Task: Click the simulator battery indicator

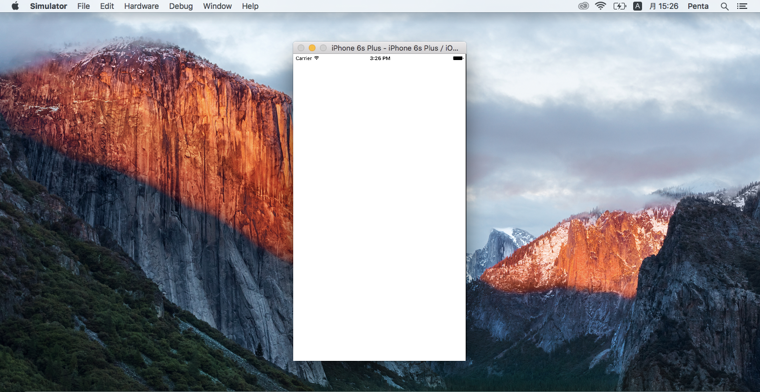Action: tap(458, 58)
